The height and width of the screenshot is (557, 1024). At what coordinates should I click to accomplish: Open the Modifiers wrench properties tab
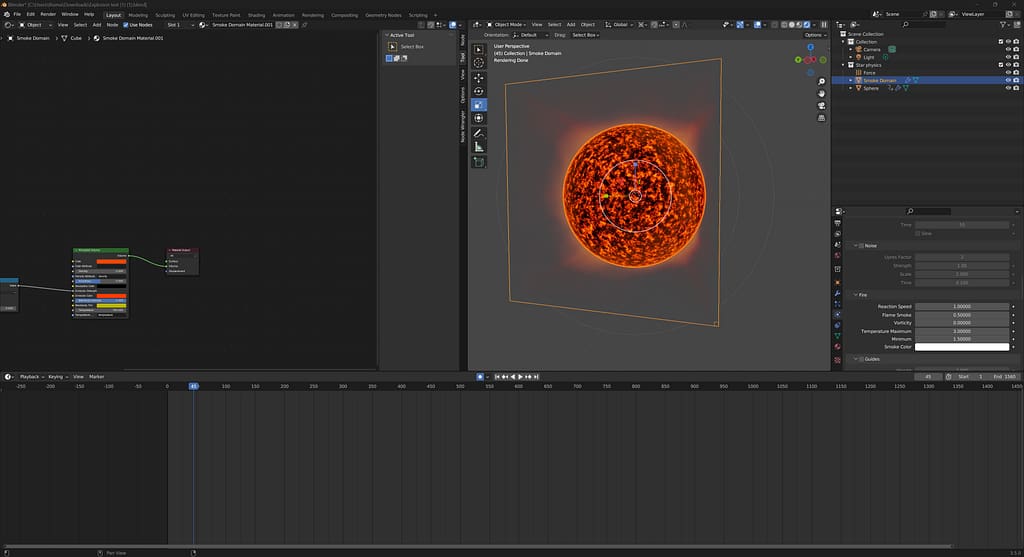[838, 295]
